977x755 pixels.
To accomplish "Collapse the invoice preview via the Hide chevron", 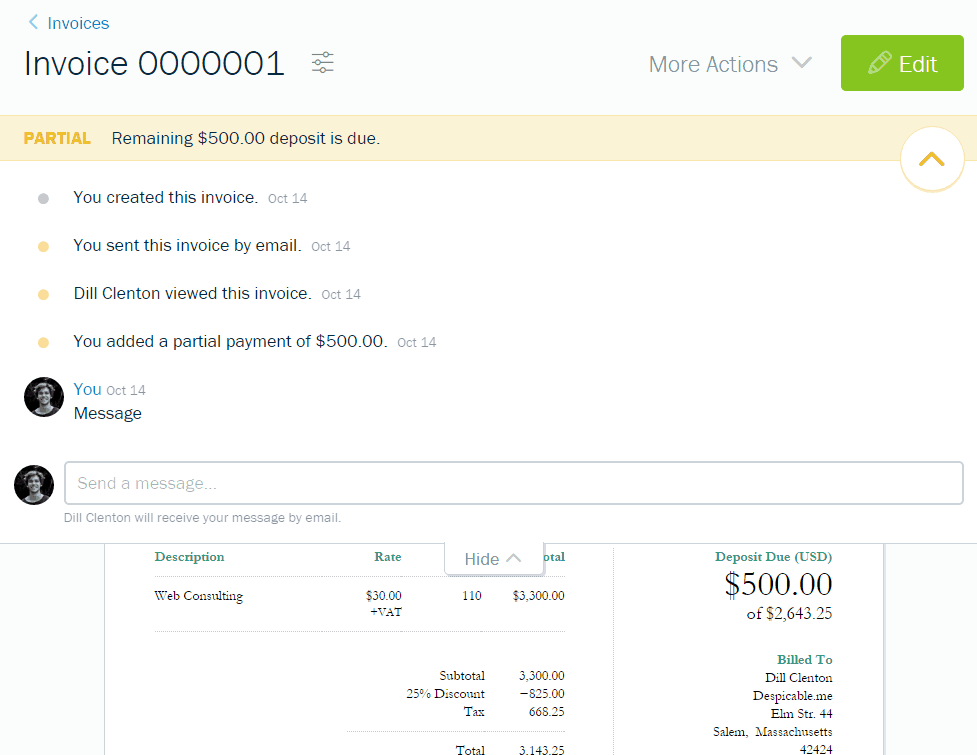I will [x=494, y=558].
